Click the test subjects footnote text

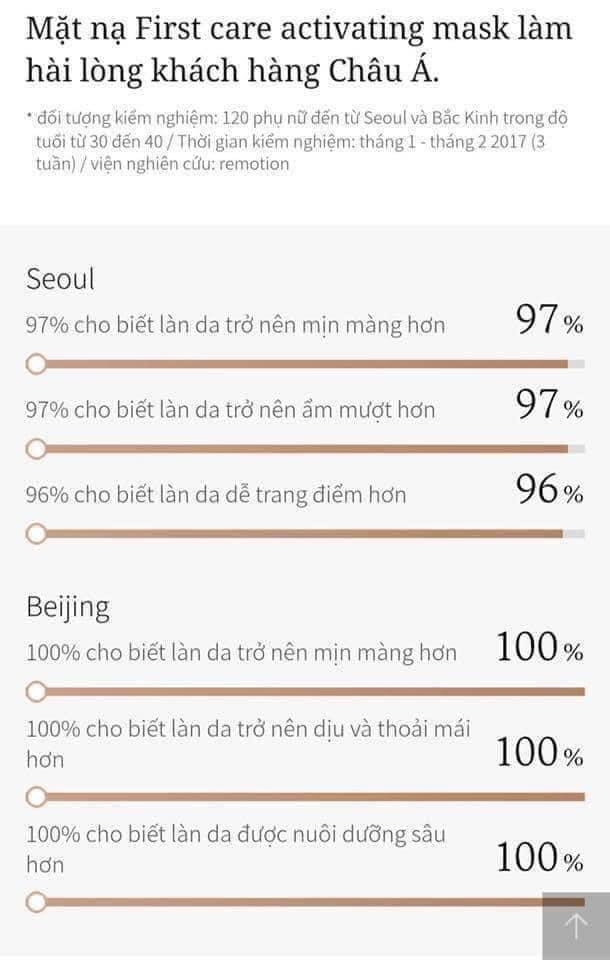click(x=298, y=141)
